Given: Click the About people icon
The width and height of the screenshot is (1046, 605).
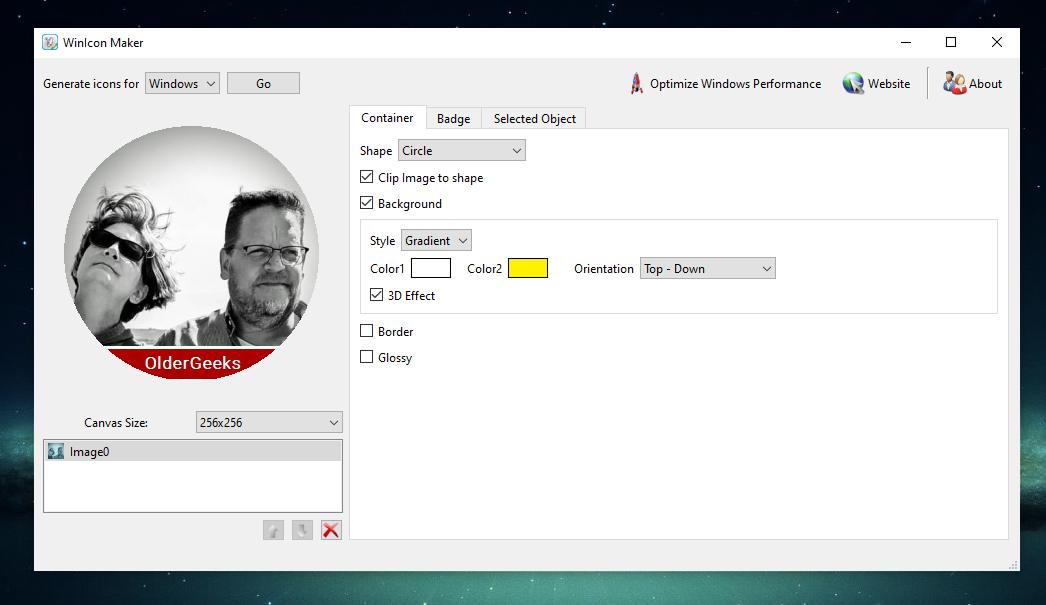Looking at the screenshot, I should click(954, 83).
